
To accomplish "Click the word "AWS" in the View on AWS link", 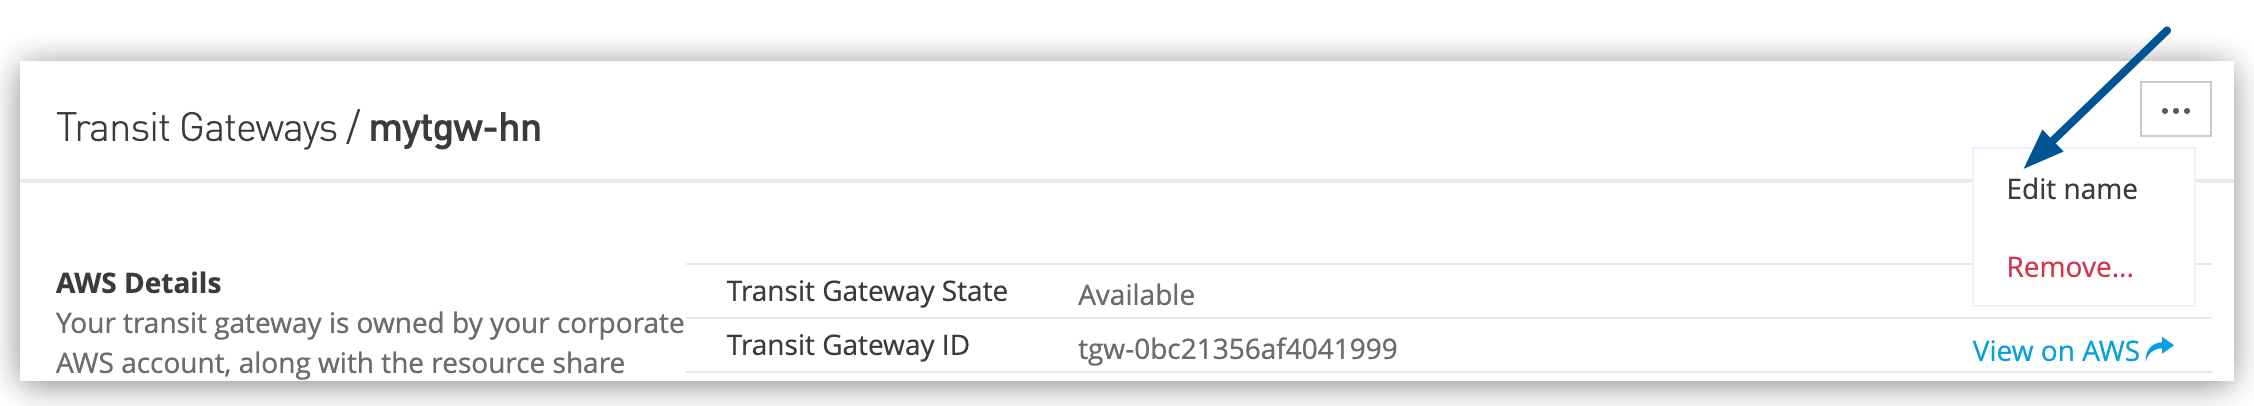I will tap(2110, 351).
